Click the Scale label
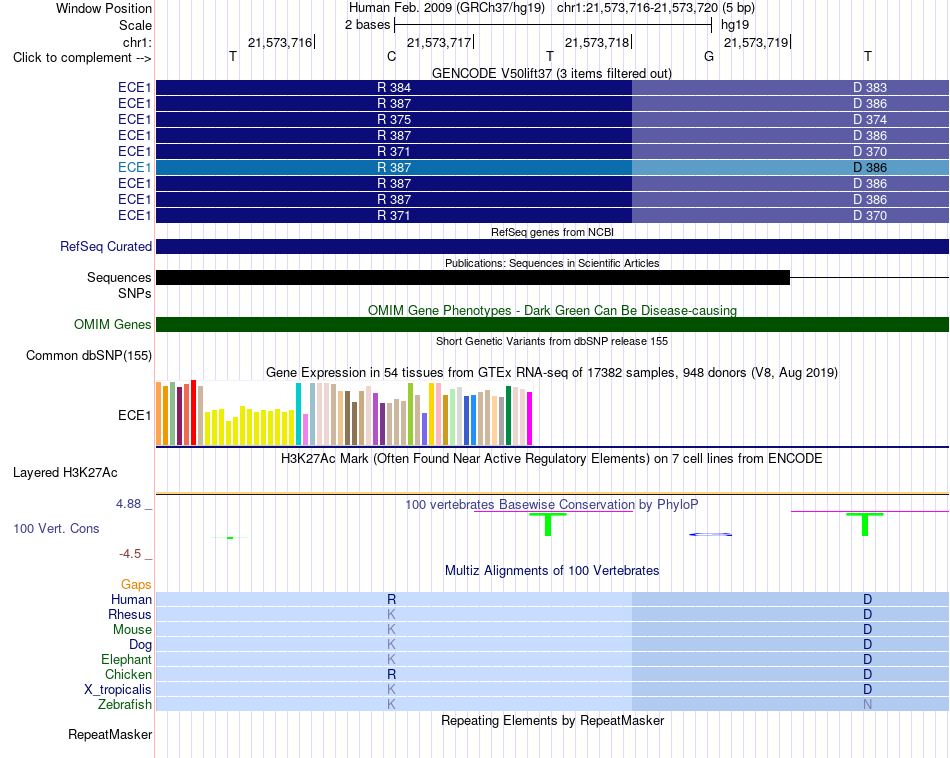The height and width of the screenshot is (758, 950). (135, 25)
